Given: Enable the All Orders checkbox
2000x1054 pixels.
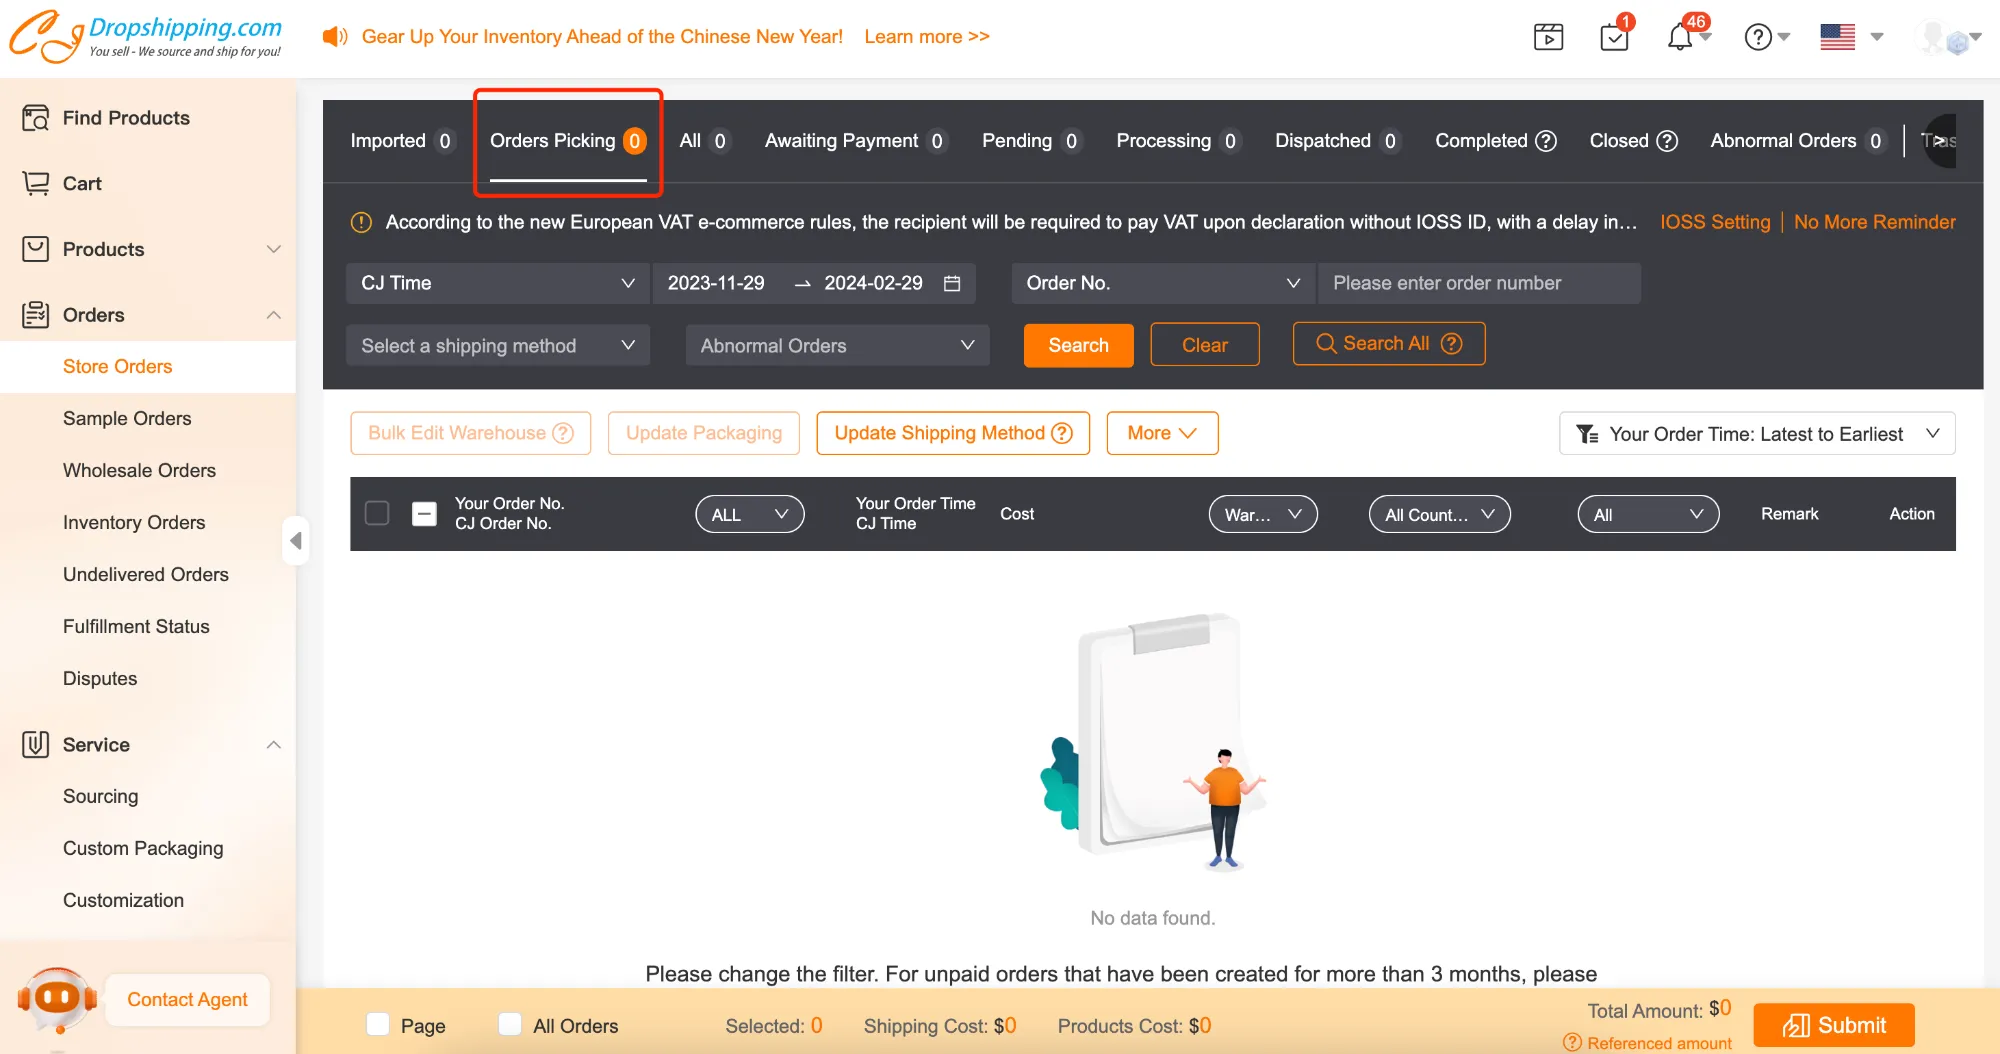Looking at the screenshot, I should [510, 1024].
